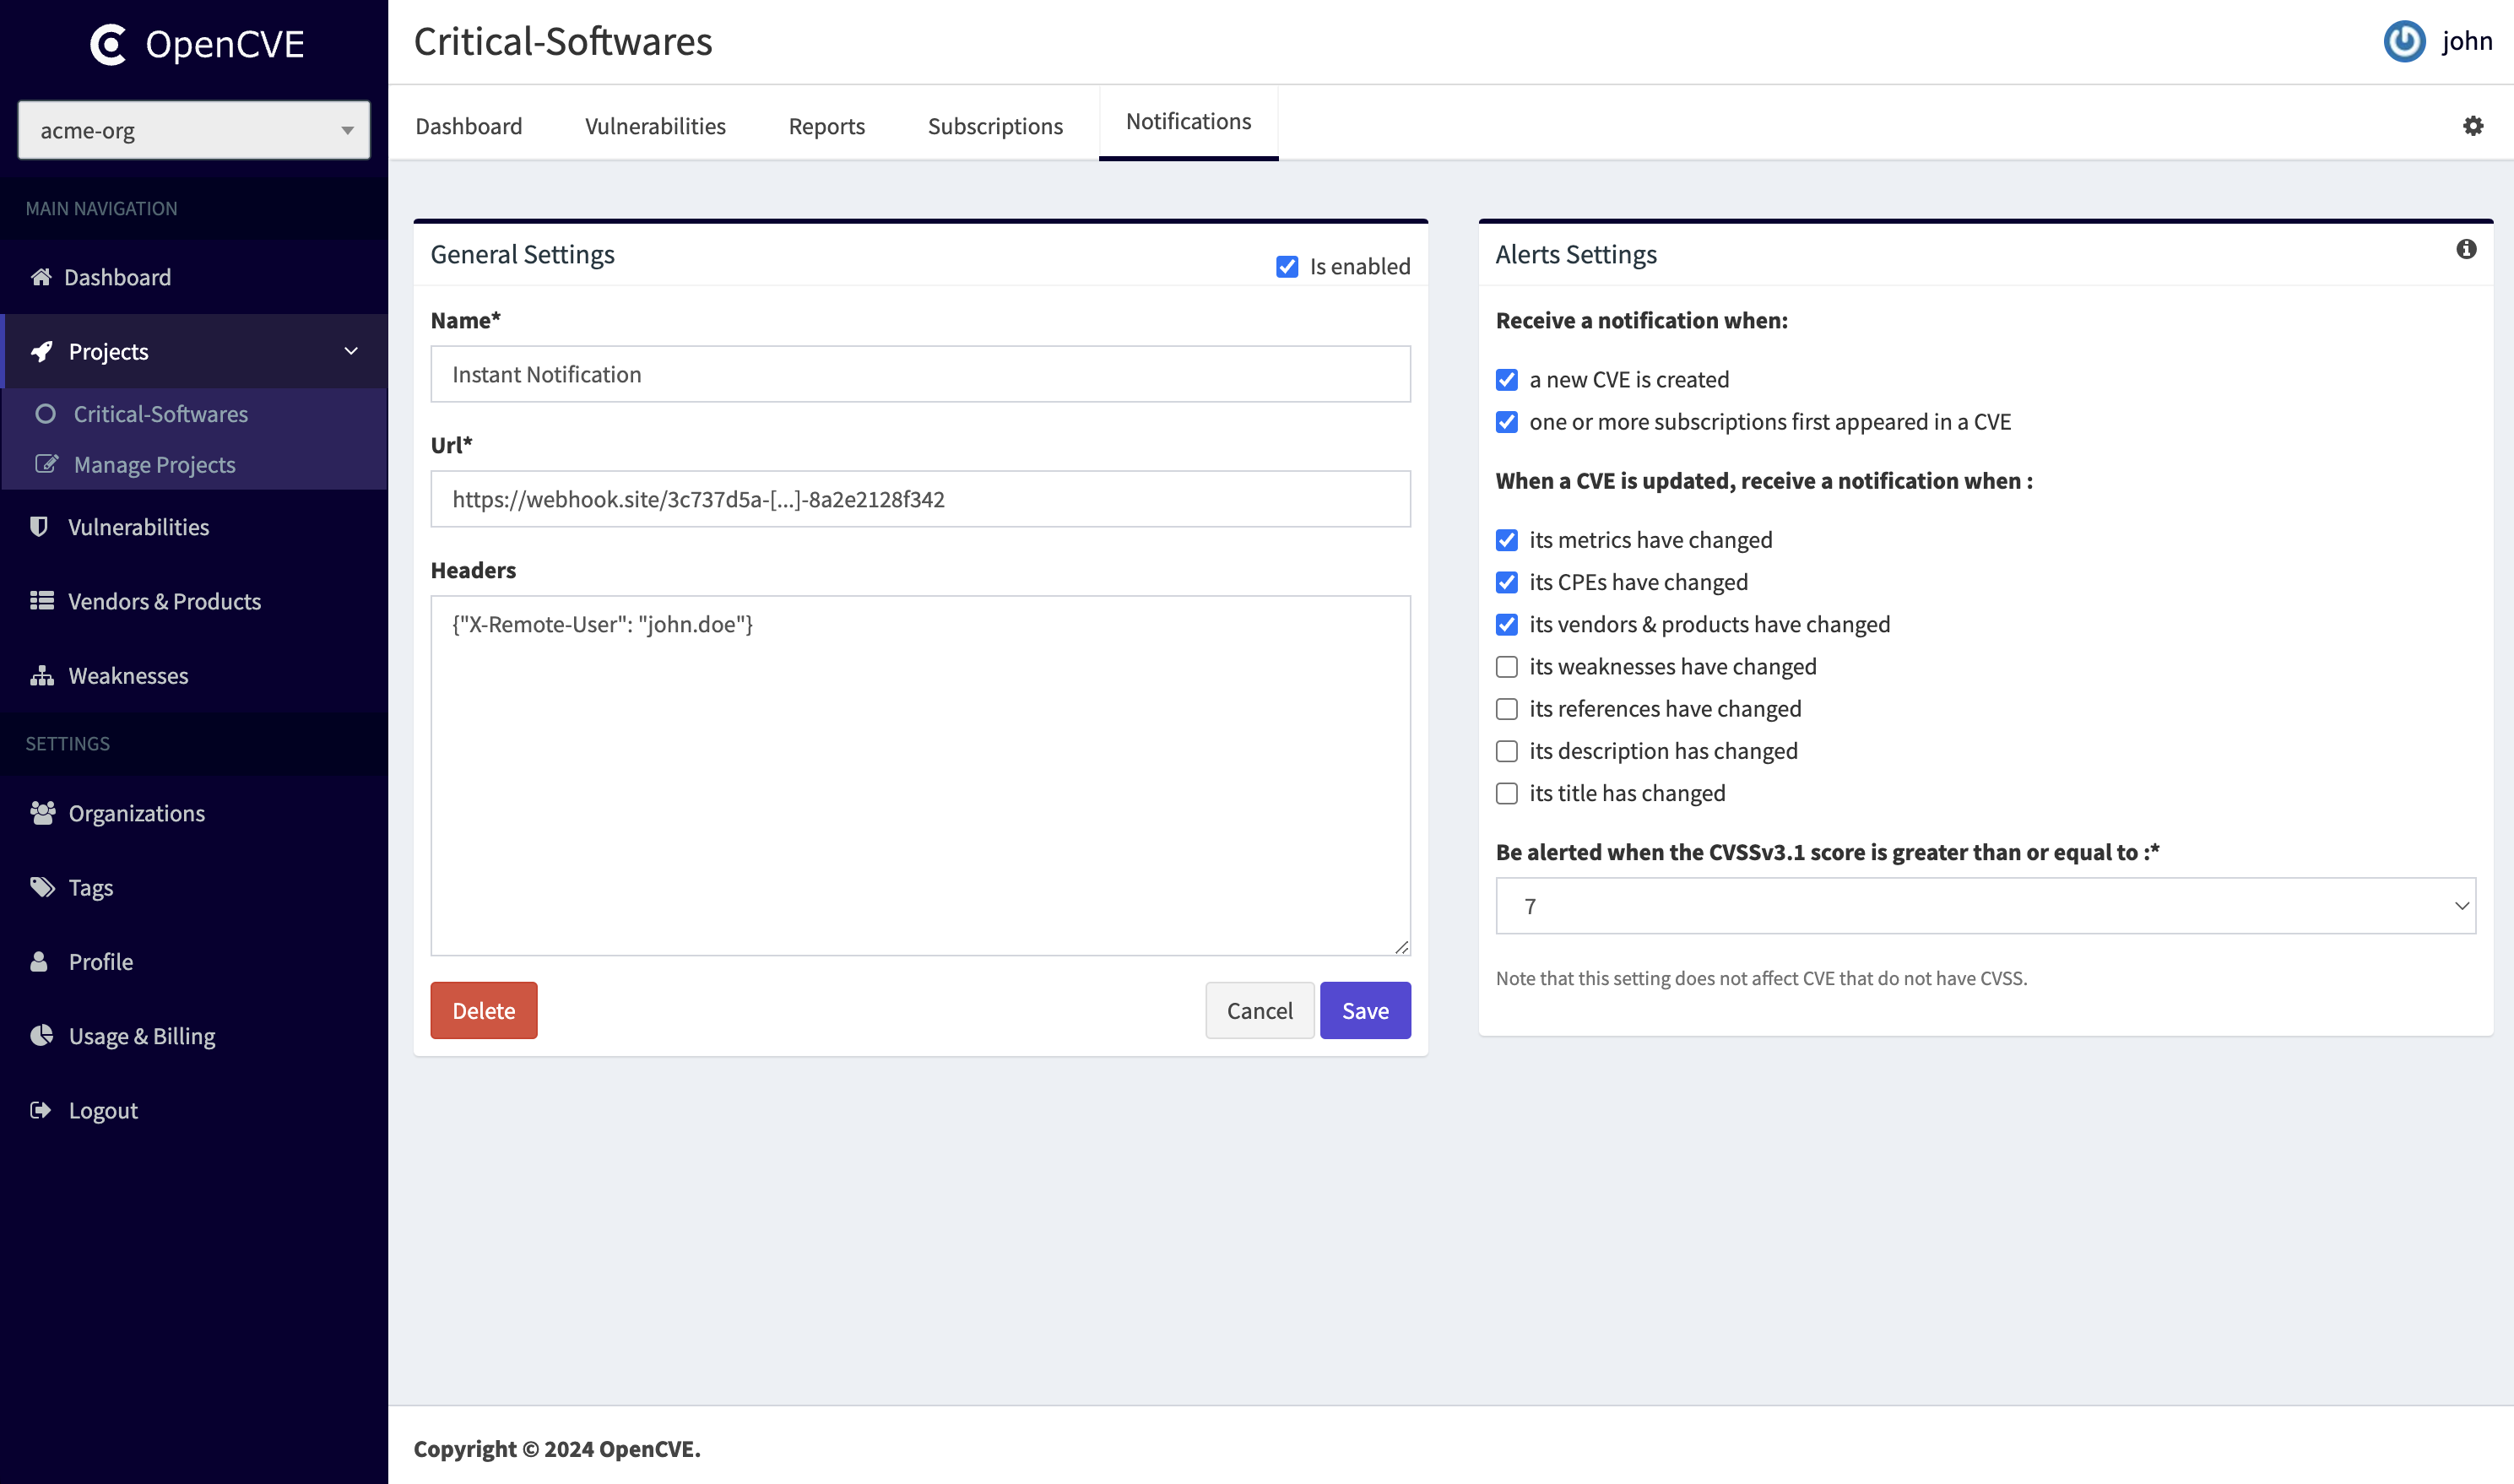The height and width of the screenshot is (1484, 2514).
Task: Open the CVSSv3.1 score dropdown
Action: click(1985, 906)
